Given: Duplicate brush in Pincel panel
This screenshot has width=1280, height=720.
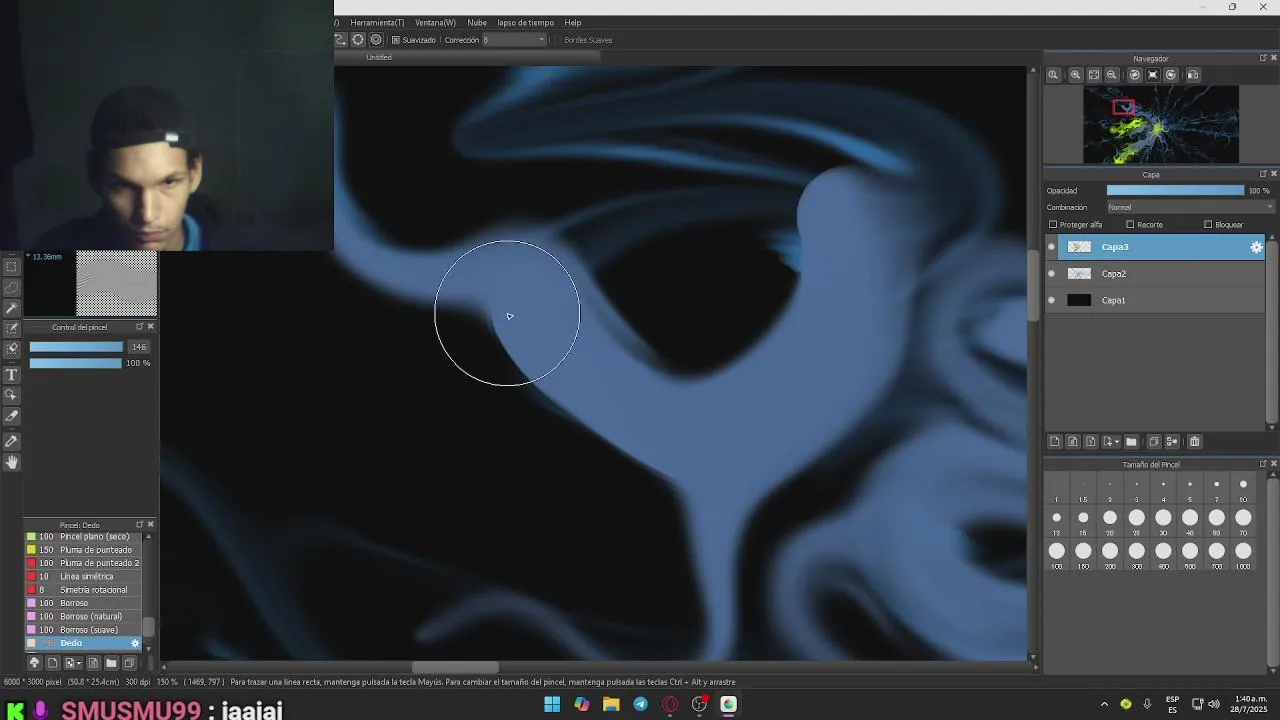Looking at the screenshot, I should tap(129, 663).
